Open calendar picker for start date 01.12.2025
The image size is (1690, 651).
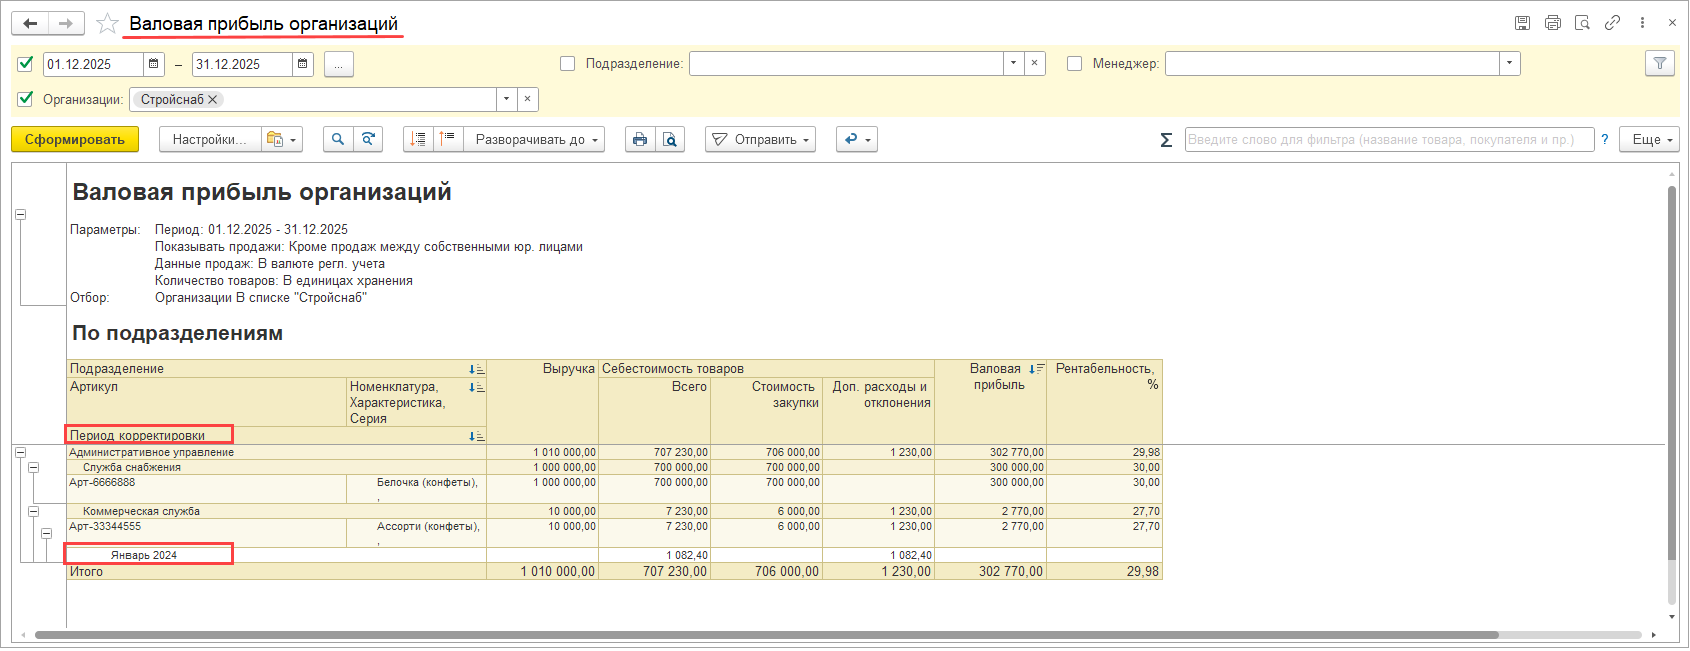coord(154,64)
